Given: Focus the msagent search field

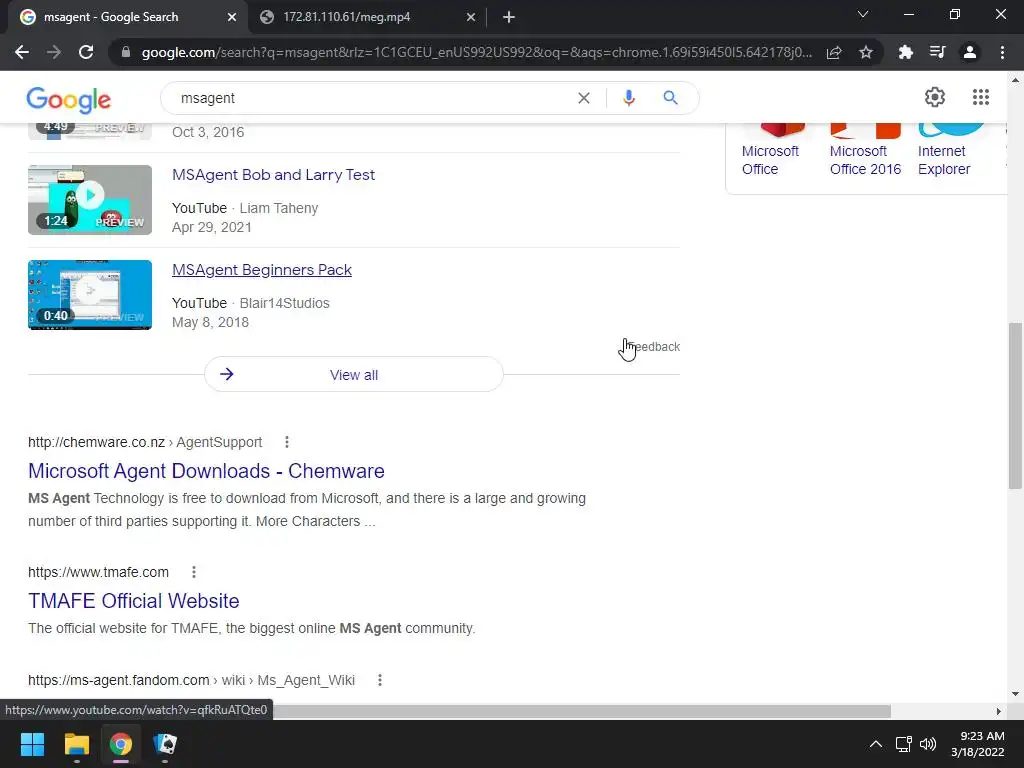Looking at the screenshot, I should [x=372, y=98].
